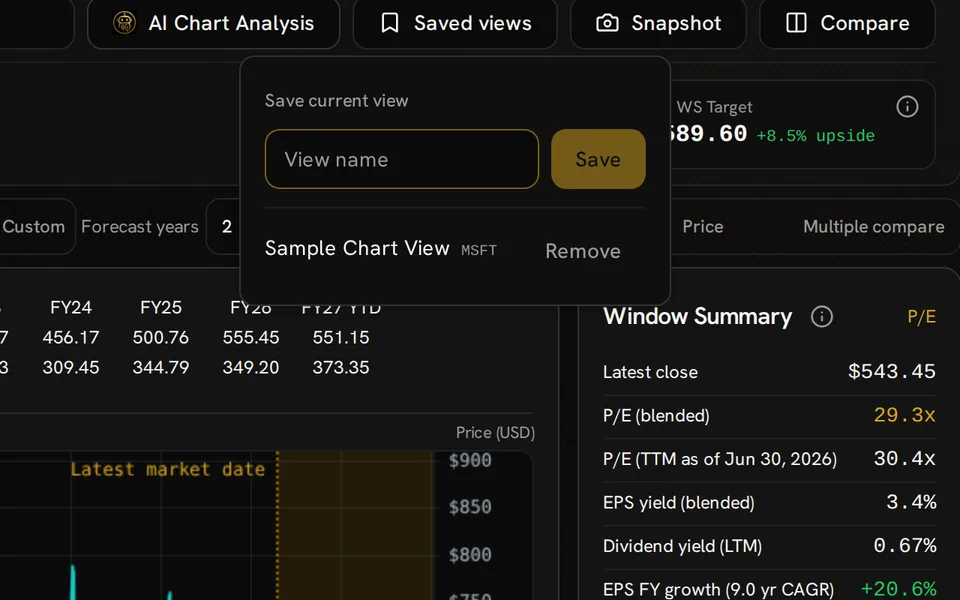This screenshot has width=960, height=600.
Task: Click the P/E label in Window Summary
Action: [921, 317]
